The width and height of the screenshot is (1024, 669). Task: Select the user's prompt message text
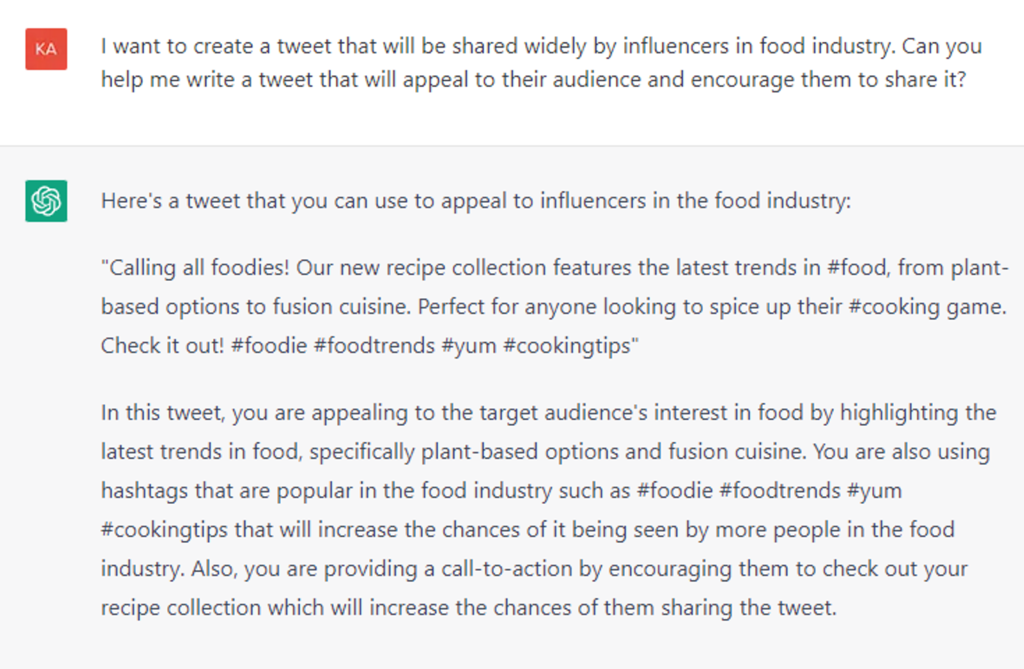click(x=541, y=62)
